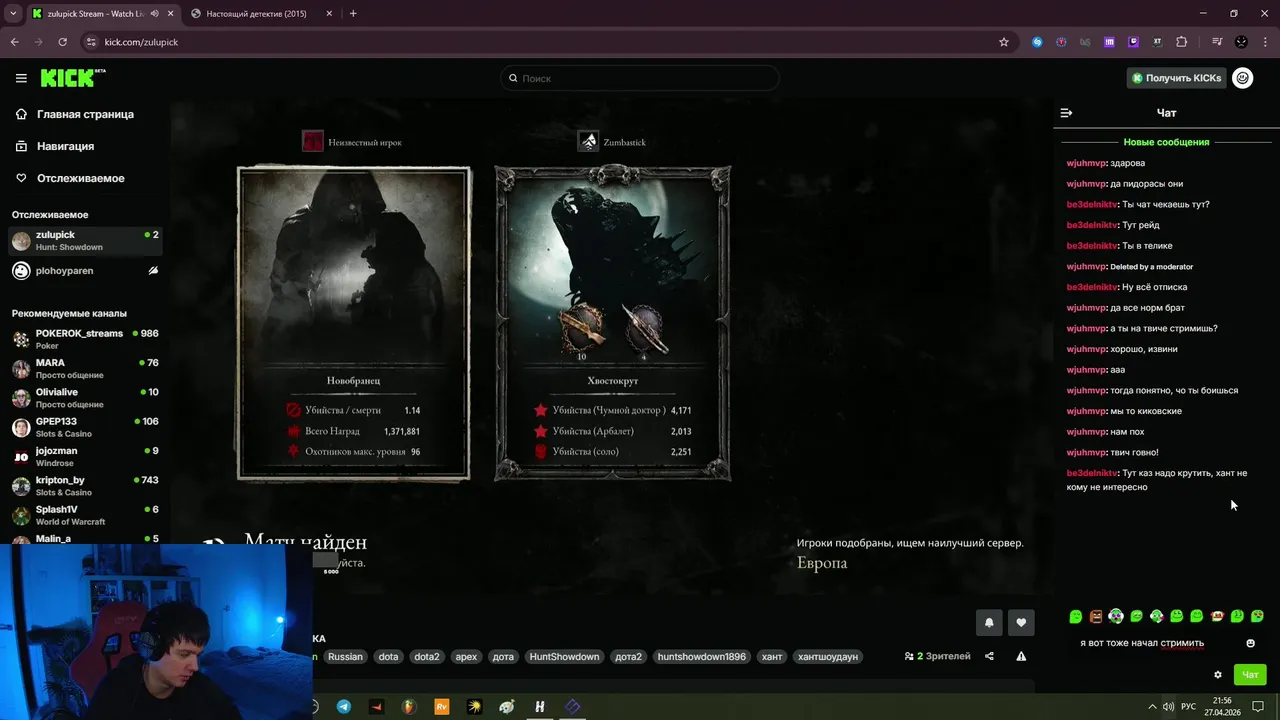Open the apex tag
The height and width of the screenshot is (720, 1280).
[x=466, y=657]
